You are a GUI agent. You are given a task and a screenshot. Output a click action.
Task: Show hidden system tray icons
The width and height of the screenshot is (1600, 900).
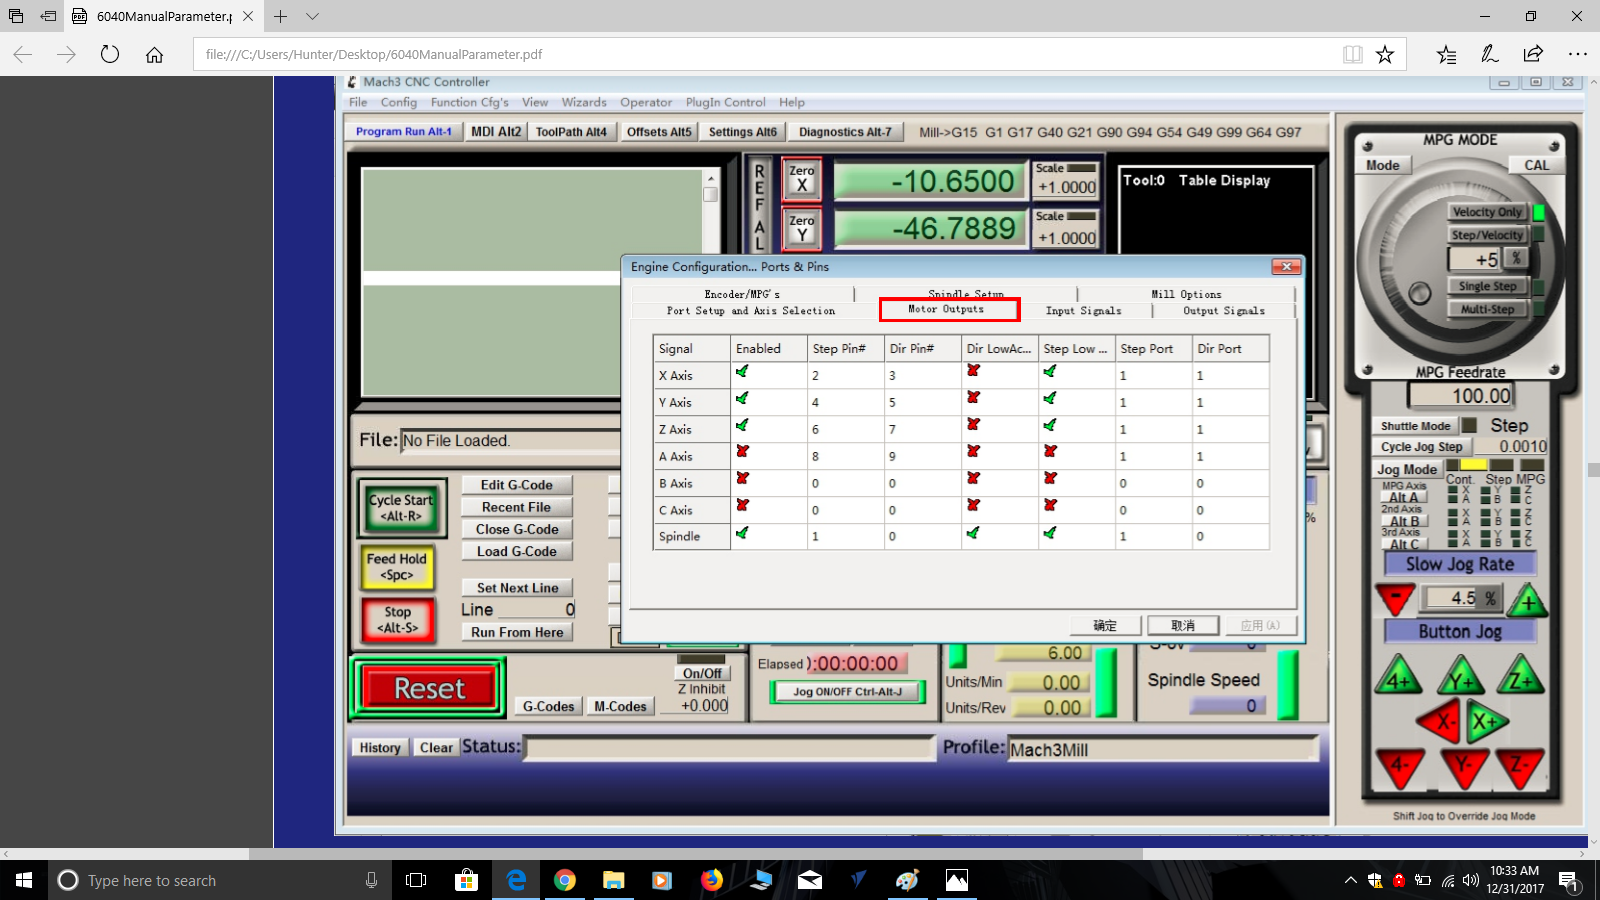pyautogui.click(x=1350, y=880)
